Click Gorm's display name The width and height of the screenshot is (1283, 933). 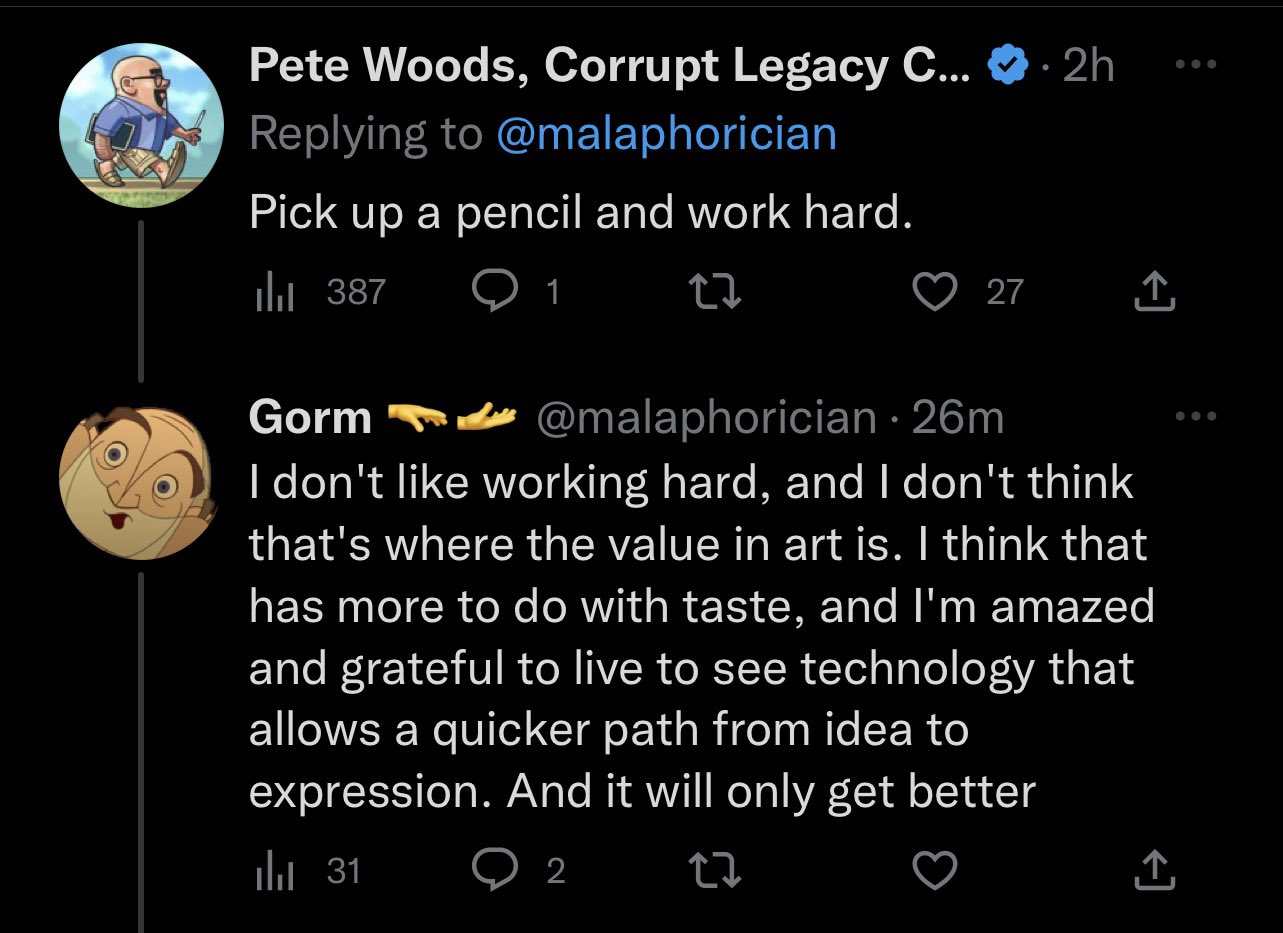(x=310, y=417)
